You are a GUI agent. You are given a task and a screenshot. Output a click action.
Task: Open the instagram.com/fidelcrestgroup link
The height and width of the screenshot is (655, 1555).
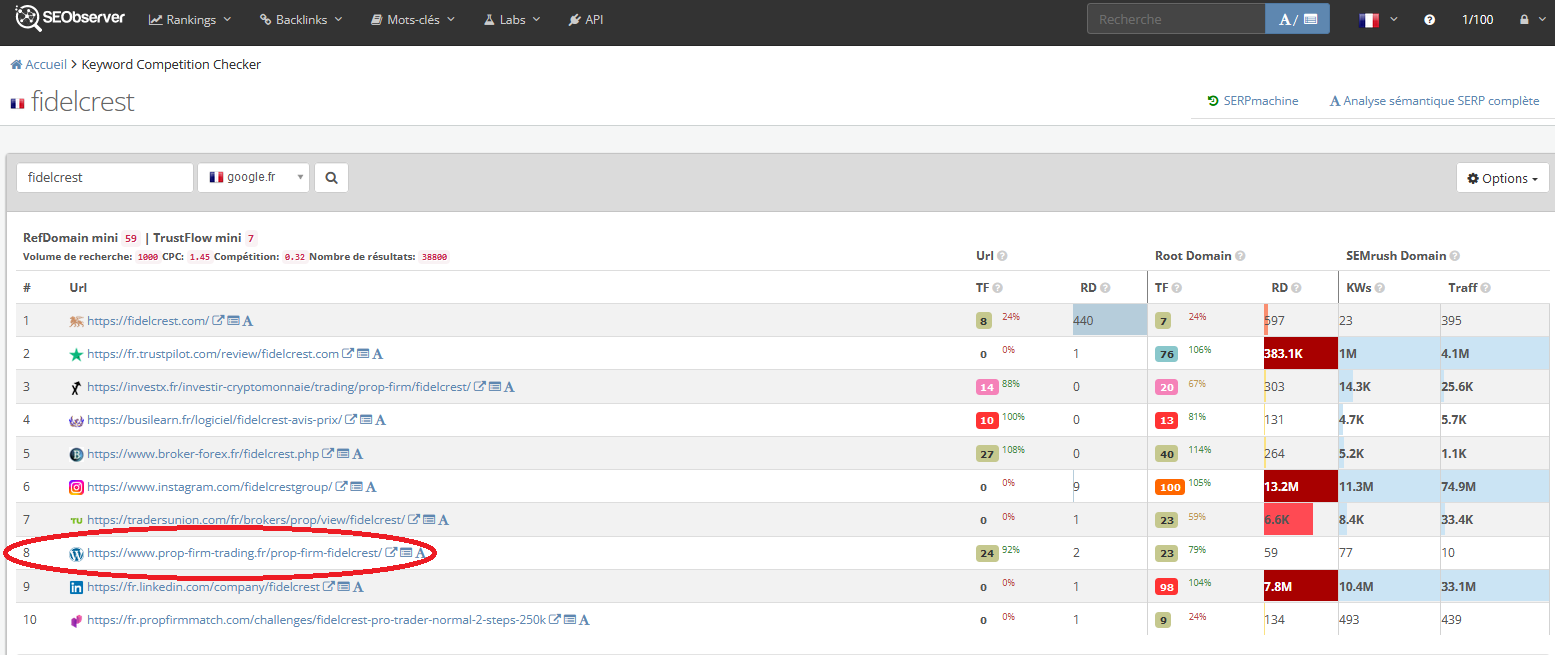point(209,487)
